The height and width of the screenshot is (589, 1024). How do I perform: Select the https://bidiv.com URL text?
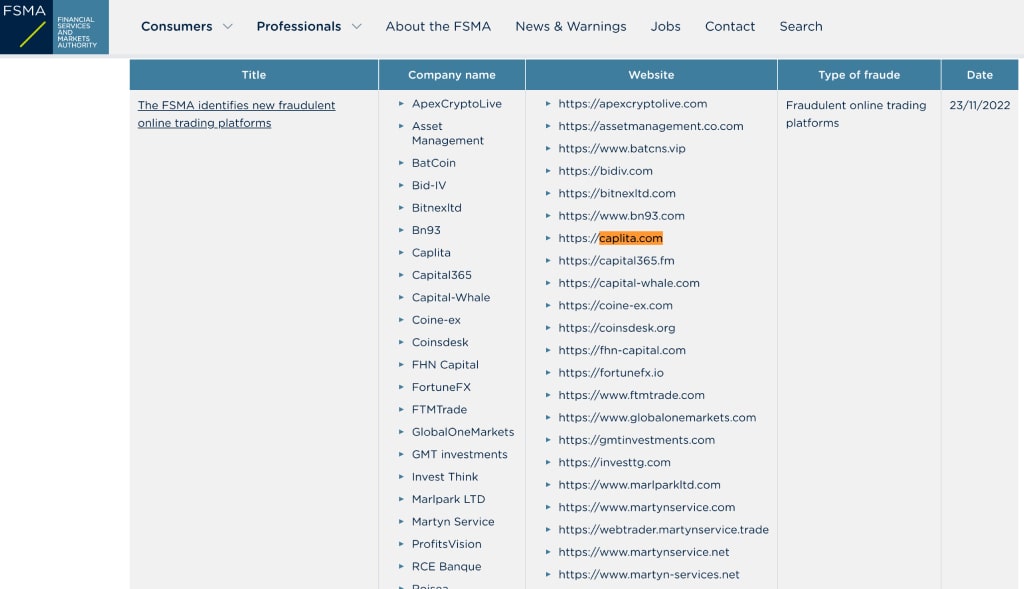point(605,171)
